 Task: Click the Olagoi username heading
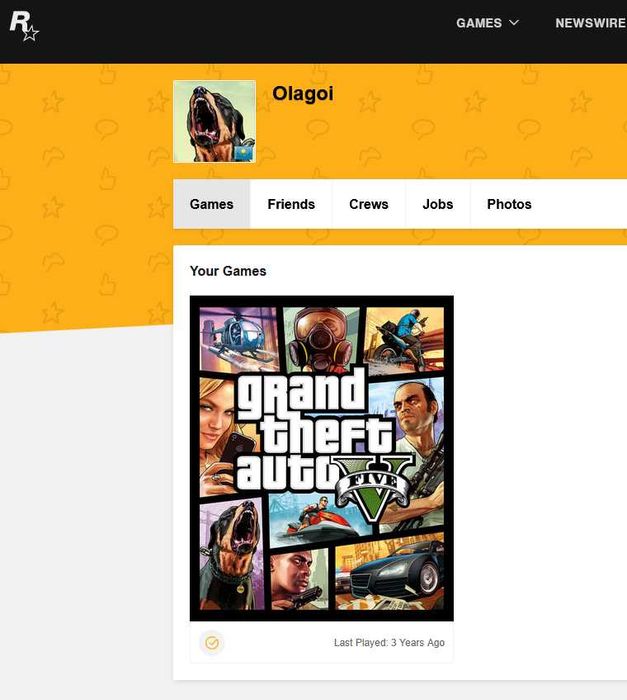tap(303, 94)
